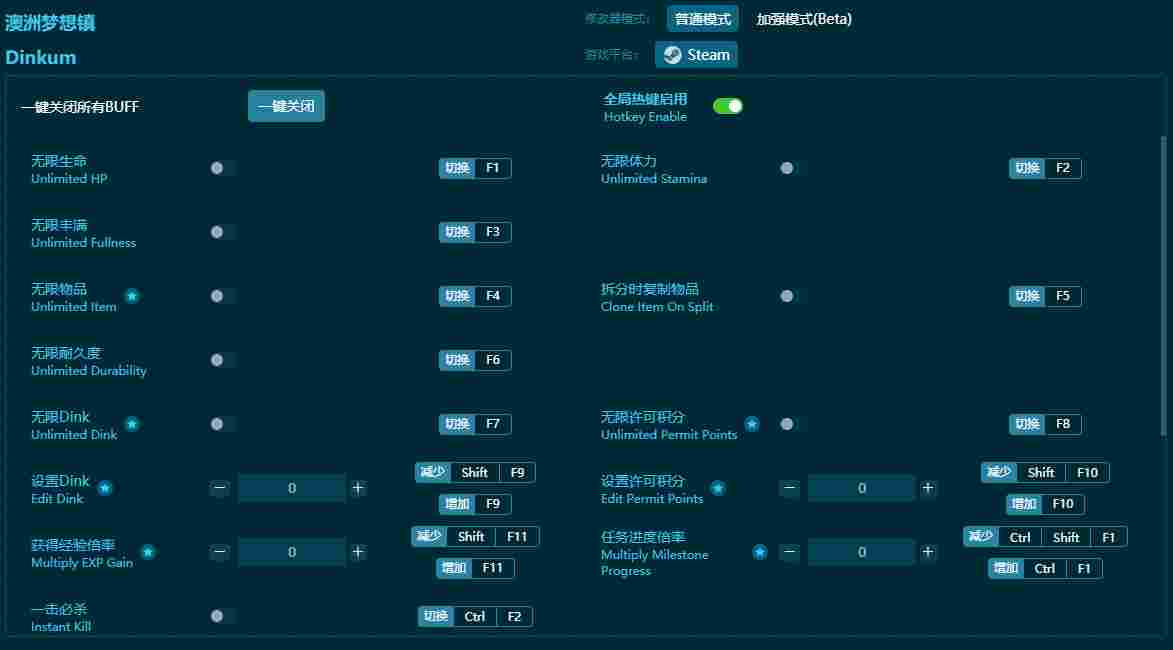The height and width of the screenshot is (650, 1173).
Task: Click the Dinkum game title text
Action: (x=40, y=58)
